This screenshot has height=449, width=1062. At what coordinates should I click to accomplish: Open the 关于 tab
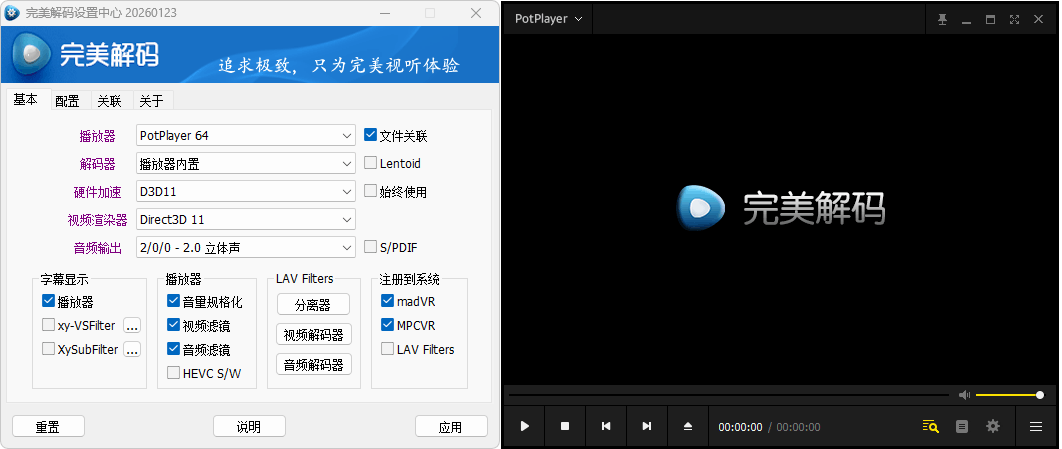[x=151, y=101]
